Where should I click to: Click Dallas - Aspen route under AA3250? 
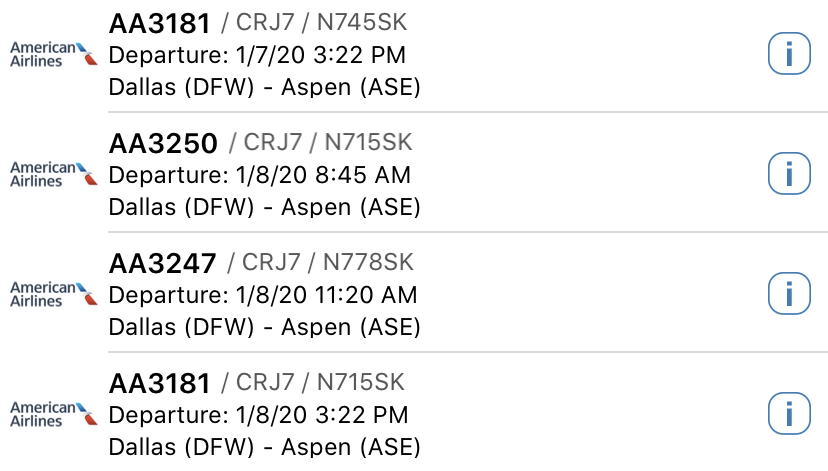[x=263, y=207]
